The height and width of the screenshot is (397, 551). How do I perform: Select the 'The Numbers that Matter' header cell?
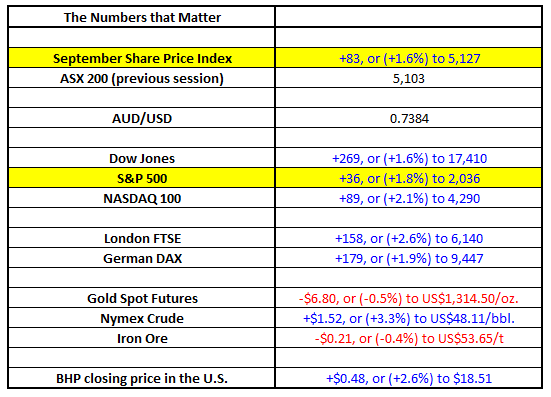click(142, 17)
